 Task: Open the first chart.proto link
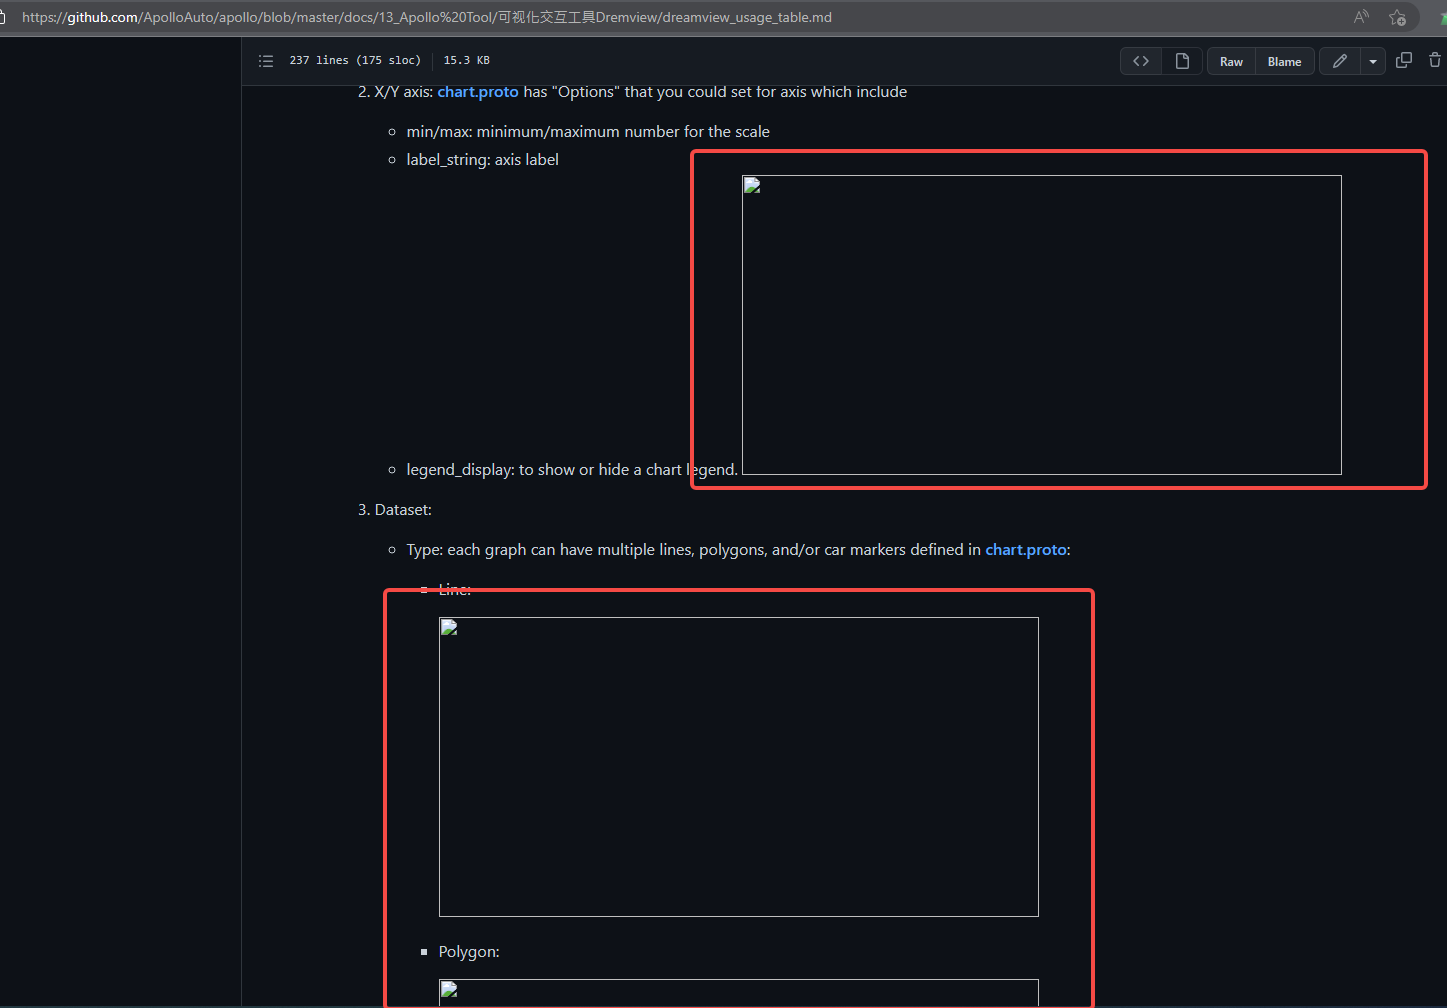click(x=478, y=91)
